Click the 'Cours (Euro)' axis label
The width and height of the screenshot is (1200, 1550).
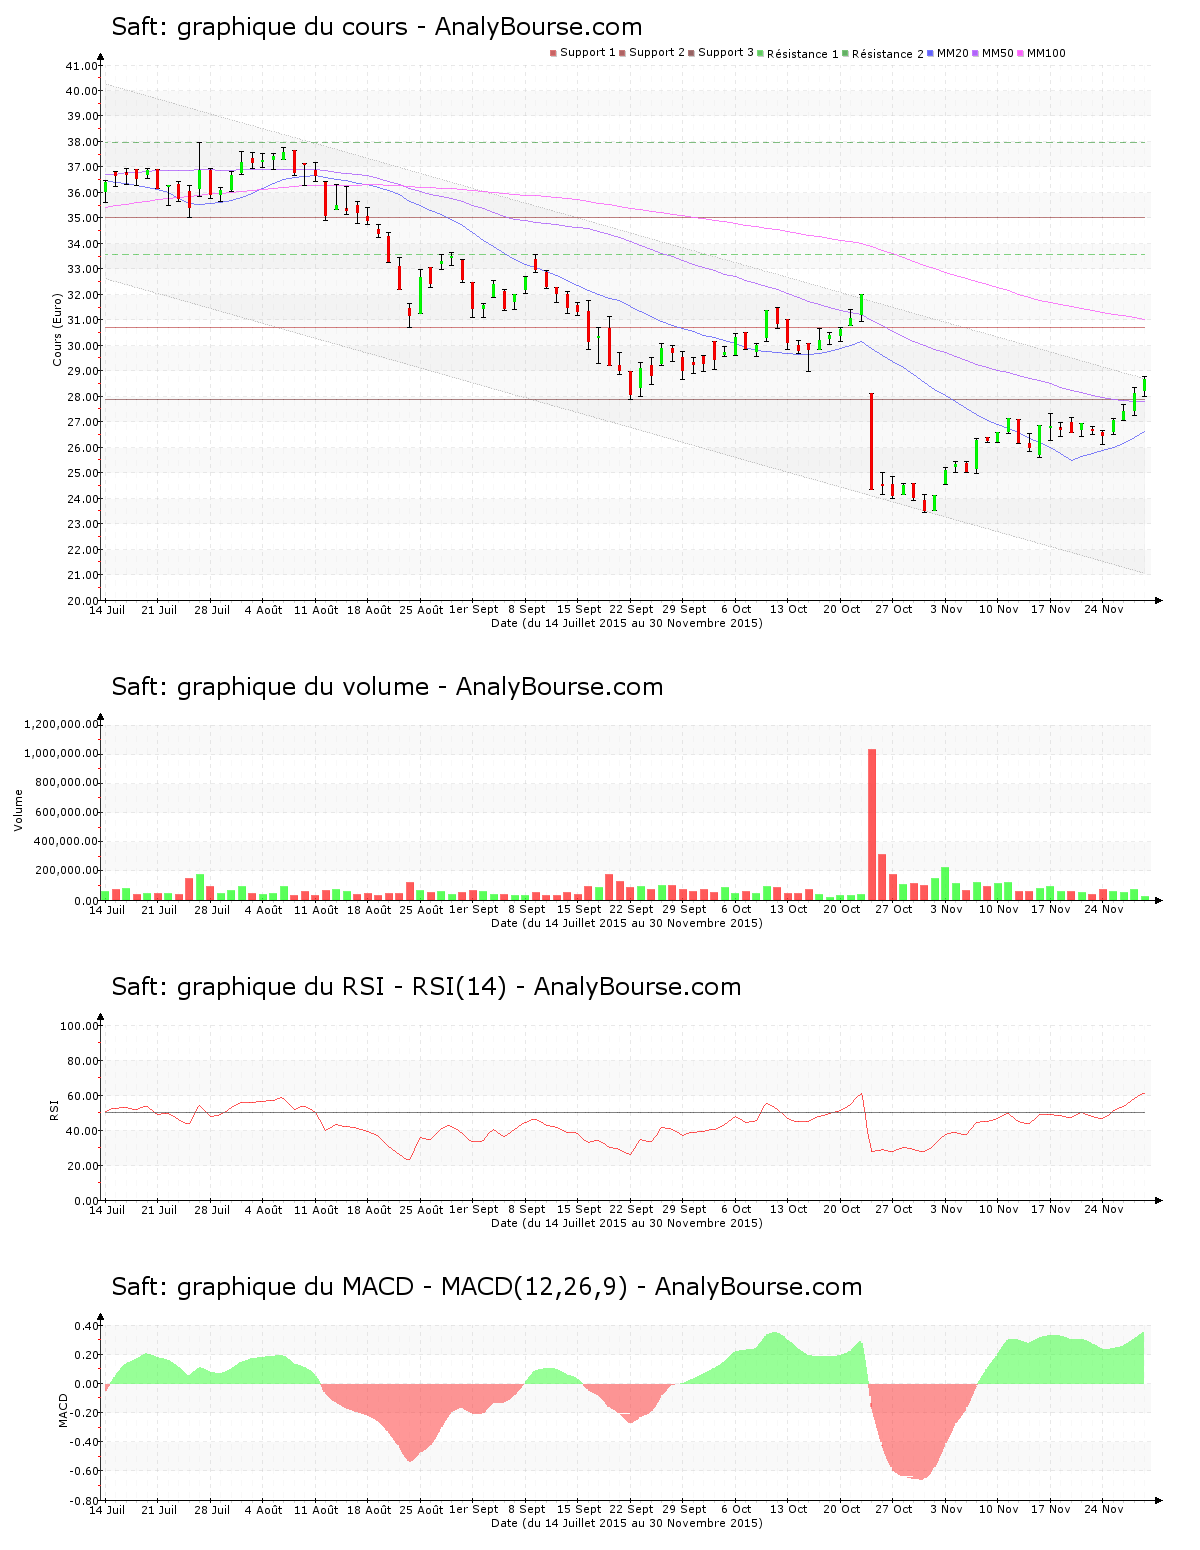tap(58, 329)
